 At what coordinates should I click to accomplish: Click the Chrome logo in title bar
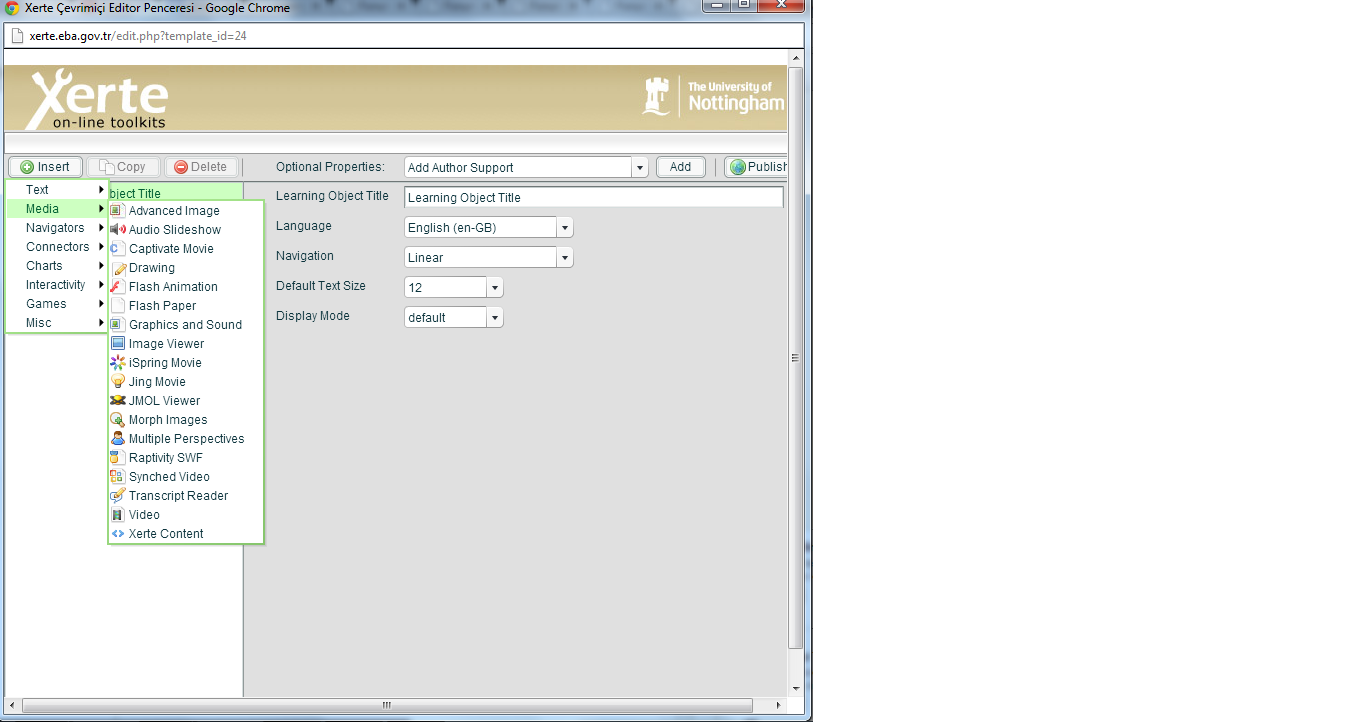pyautogui.click(x=12, y=8)
